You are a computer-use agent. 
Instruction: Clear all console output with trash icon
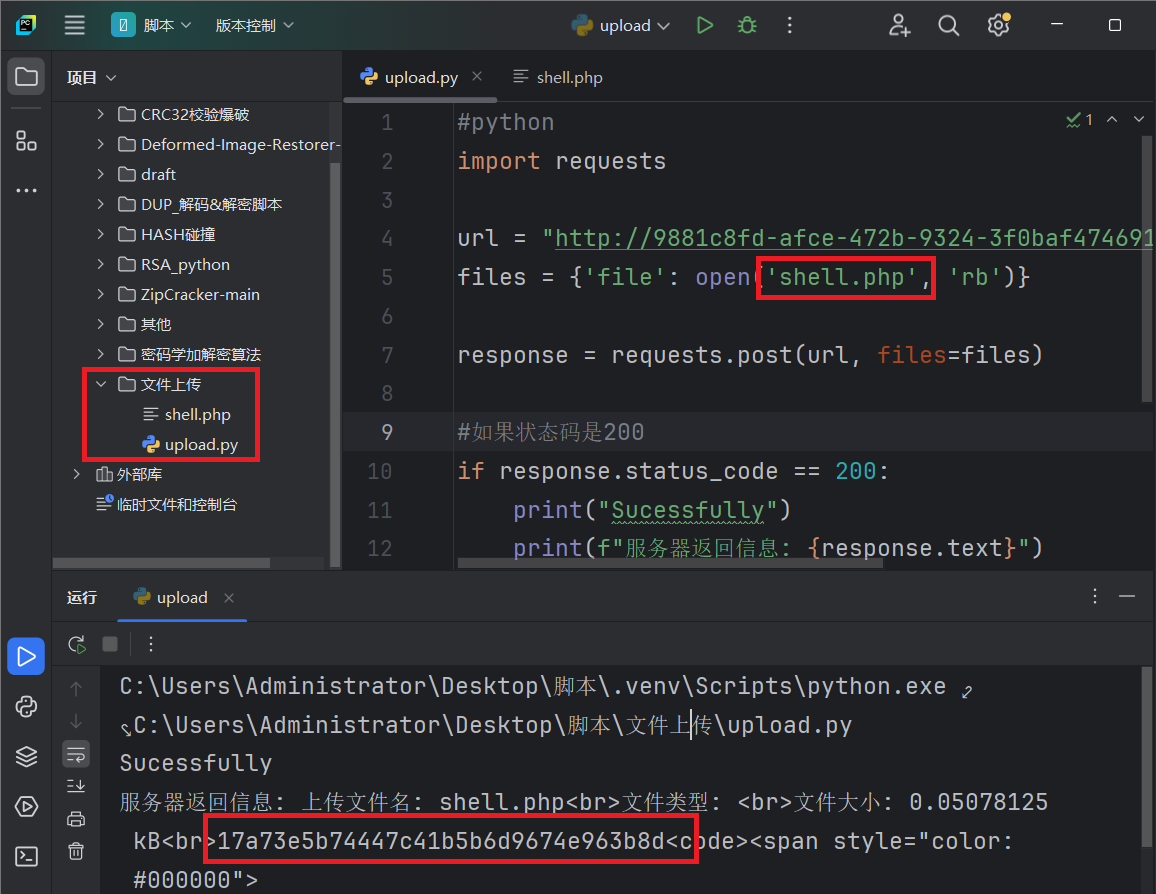pyautogui.click(x=76, y=851)
